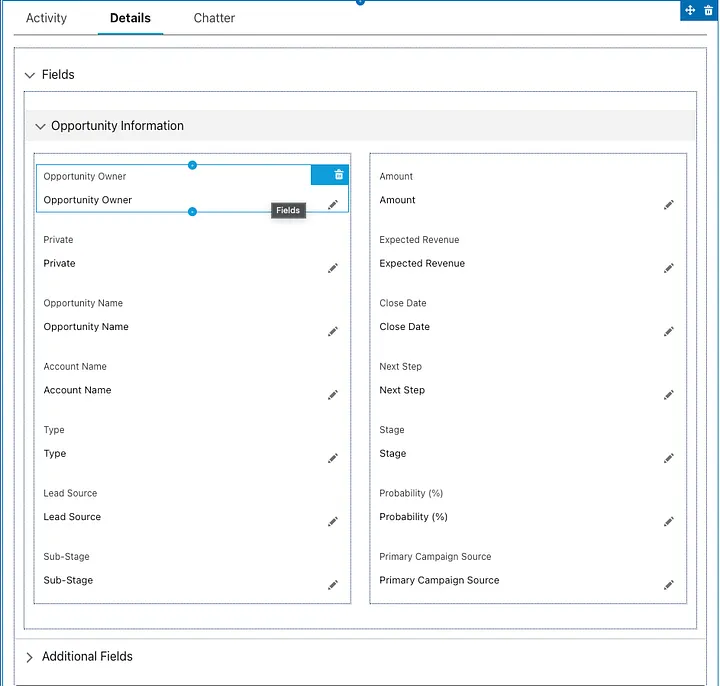Select the Probability (%) field
Viewport: 720px width, 686px height.
[x=528, y=506]
